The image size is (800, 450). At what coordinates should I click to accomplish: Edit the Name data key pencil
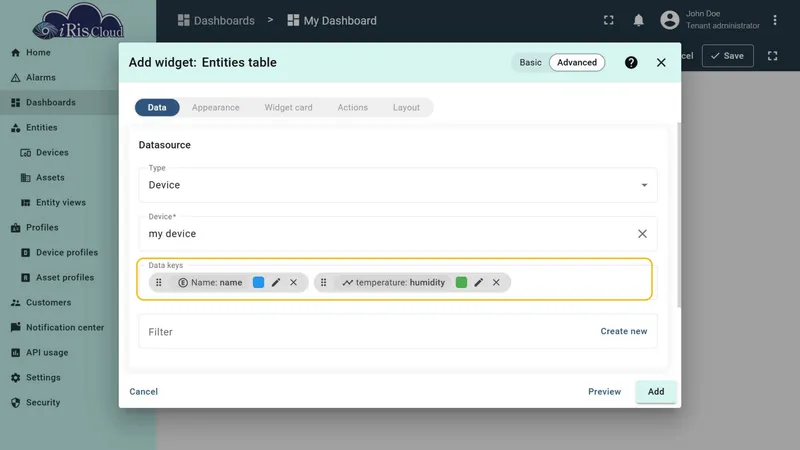click(276, 282)
